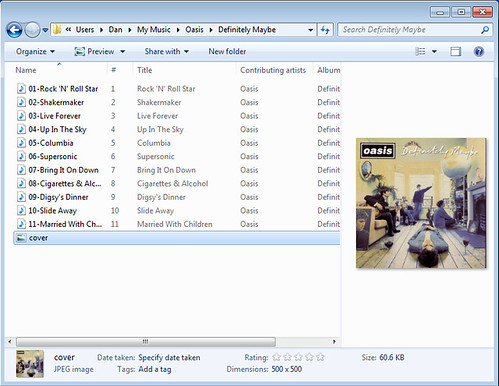Select the music icon of 08-Cigarettes & Alc...
The height and width of the screenshot is (386, 499).
click(x=21, y=183)
